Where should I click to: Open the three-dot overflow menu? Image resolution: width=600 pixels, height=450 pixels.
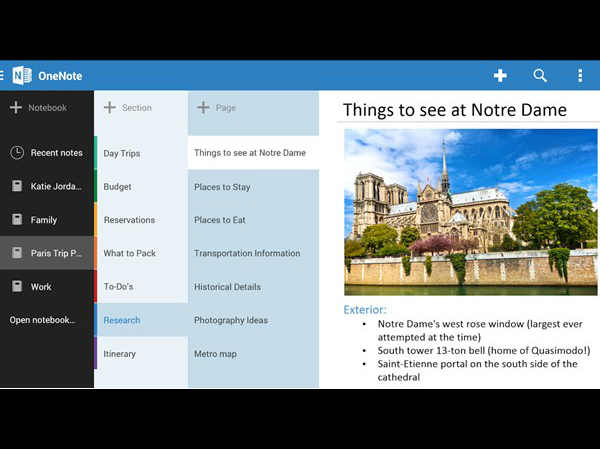(x=580, y=76)
